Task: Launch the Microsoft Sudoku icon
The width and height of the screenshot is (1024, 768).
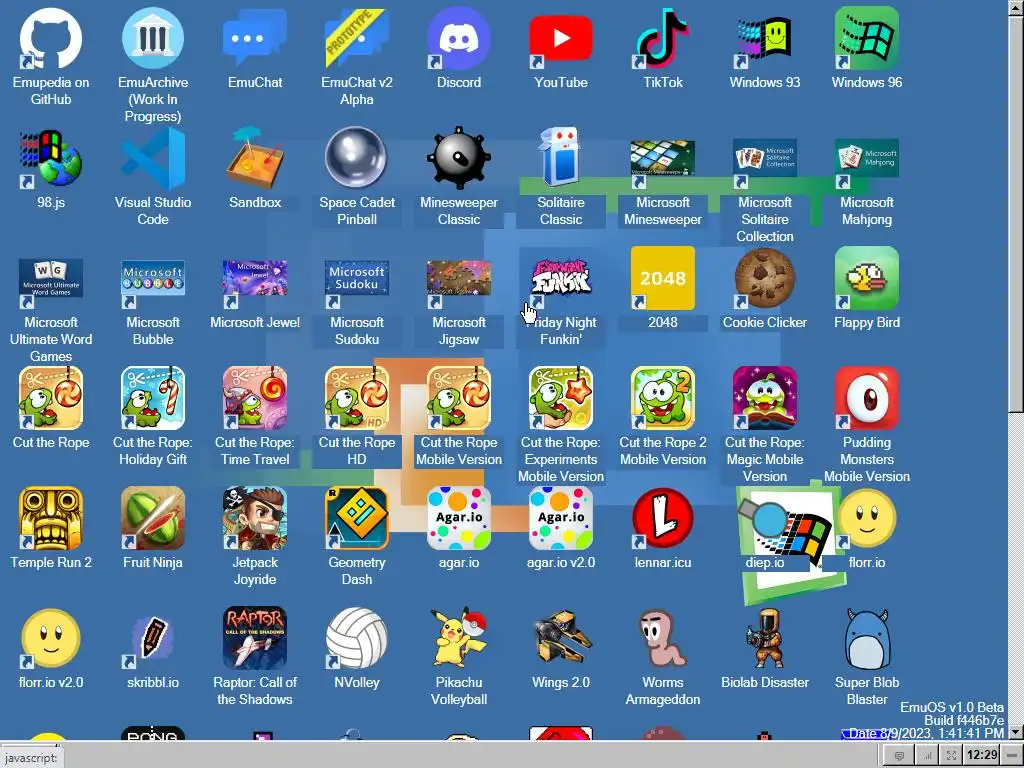Action: coord(357,278)
